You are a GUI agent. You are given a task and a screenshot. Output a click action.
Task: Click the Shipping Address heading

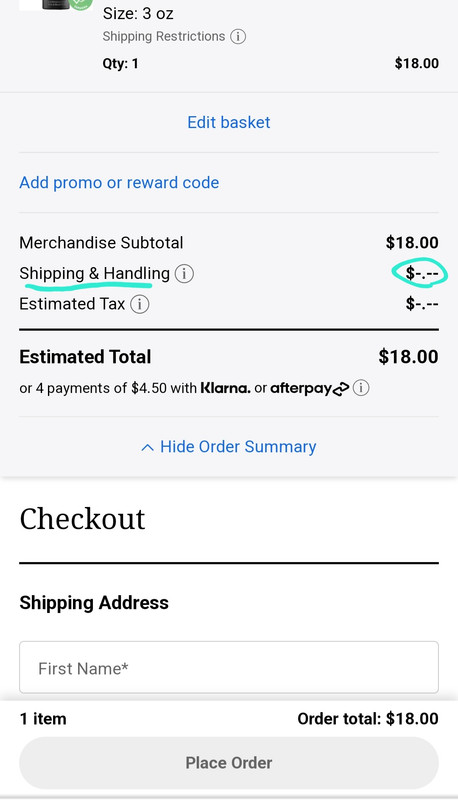[x=94, y=603]
